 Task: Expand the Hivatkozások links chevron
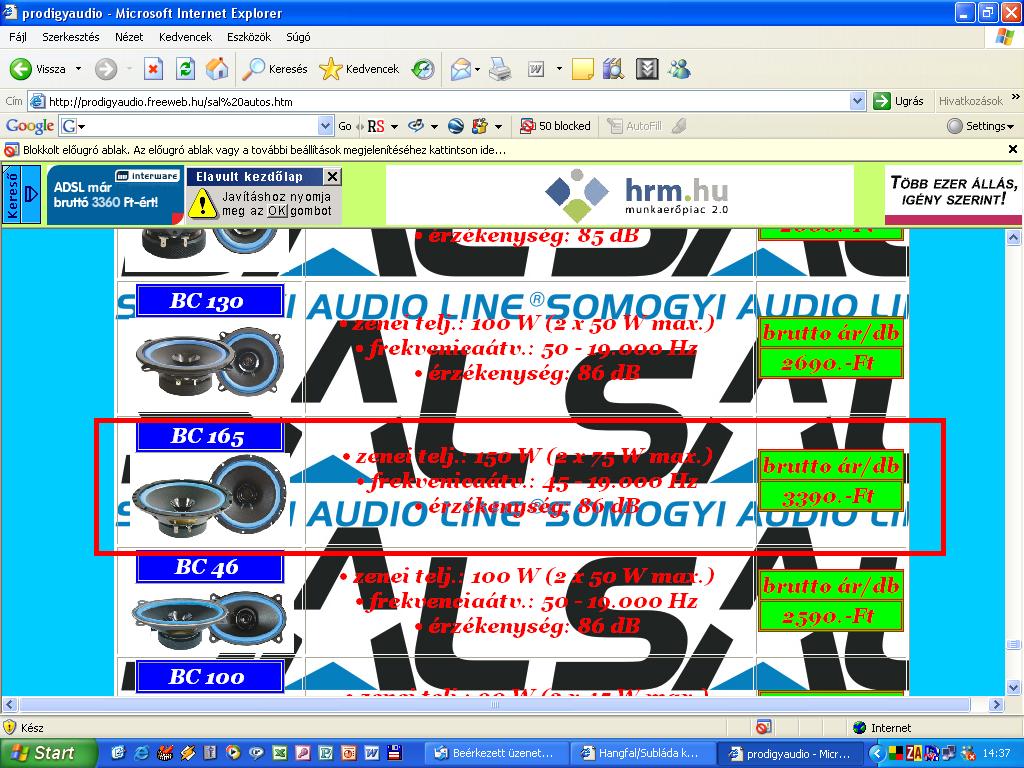[x=1016, y=97]
